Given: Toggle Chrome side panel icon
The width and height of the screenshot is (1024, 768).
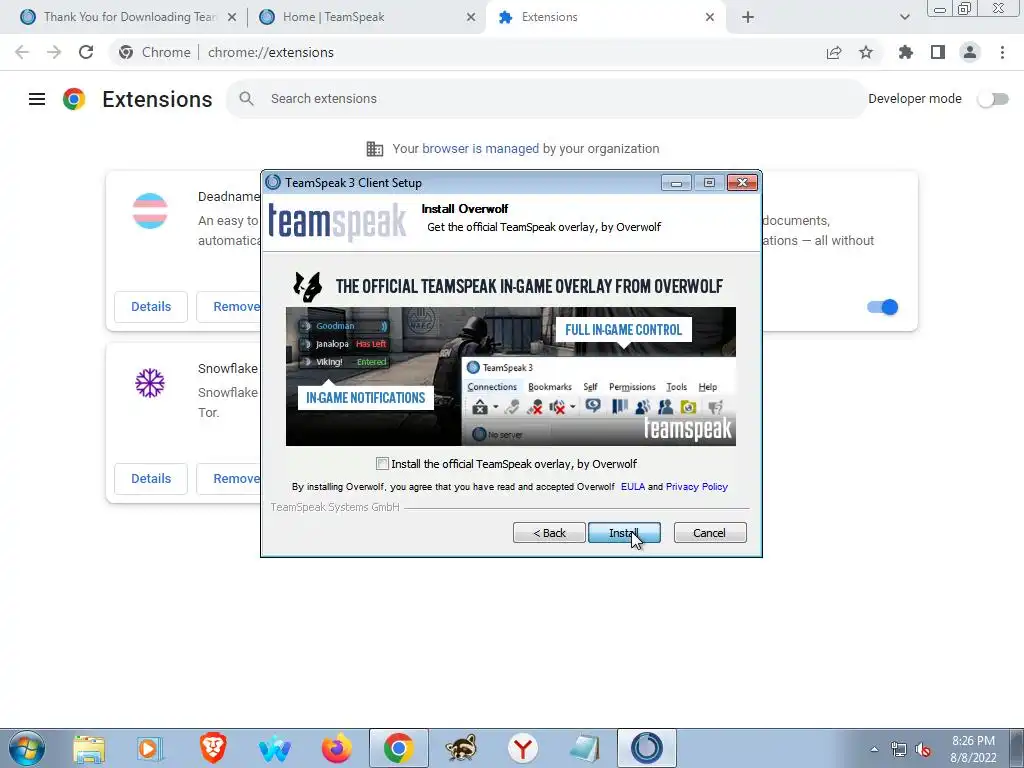Looking at the screenshot, I should [938, 52].
